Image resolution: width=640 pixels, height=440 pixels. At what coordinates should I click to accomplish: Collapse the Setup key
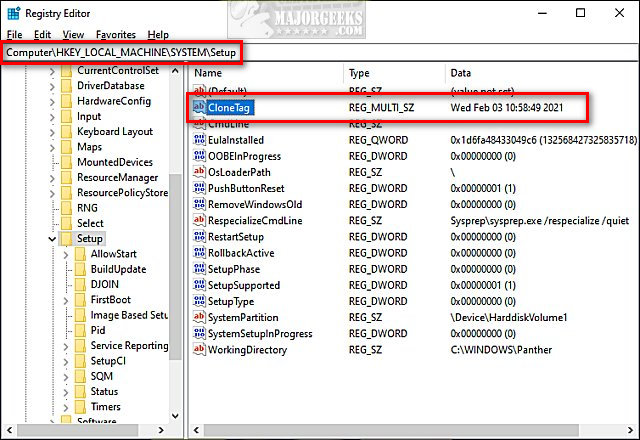pyautogui.click(x=52, y=239)
